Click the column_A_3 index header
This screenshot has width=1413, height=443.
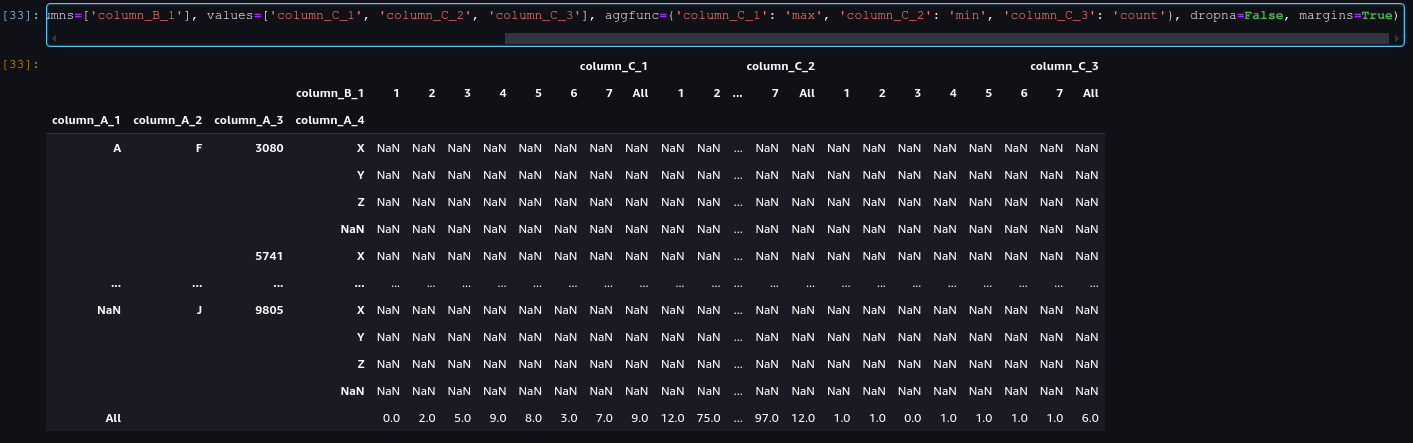point(249,120)
